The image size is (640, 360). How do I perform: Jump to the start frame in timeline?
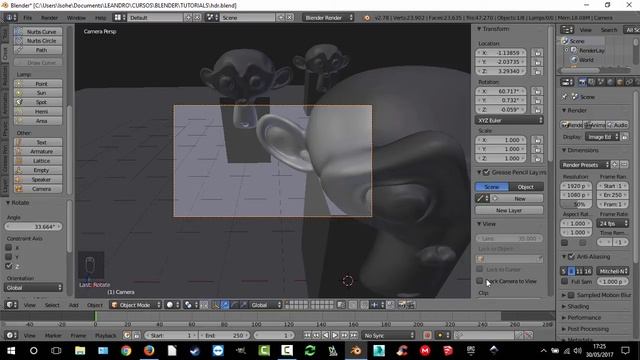[307, 335]
